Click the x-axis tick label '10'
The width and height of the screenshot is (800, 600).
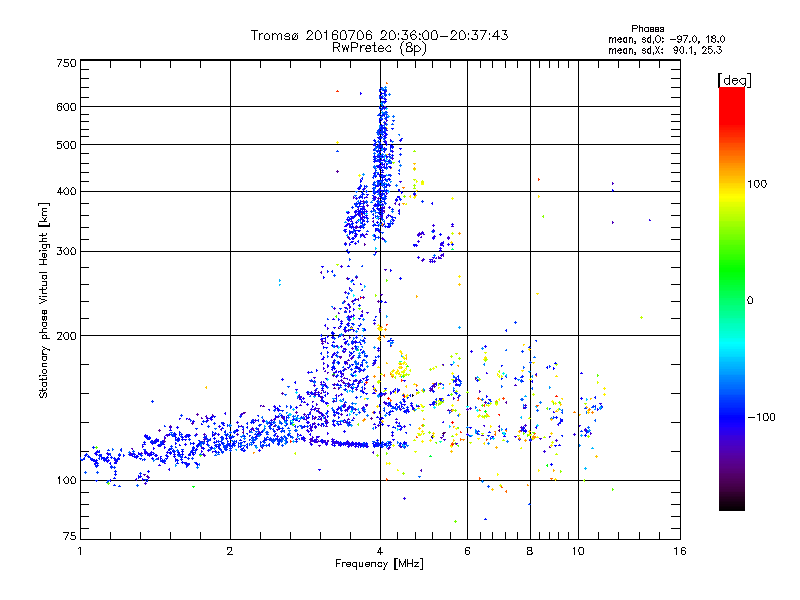pos(578,551)
